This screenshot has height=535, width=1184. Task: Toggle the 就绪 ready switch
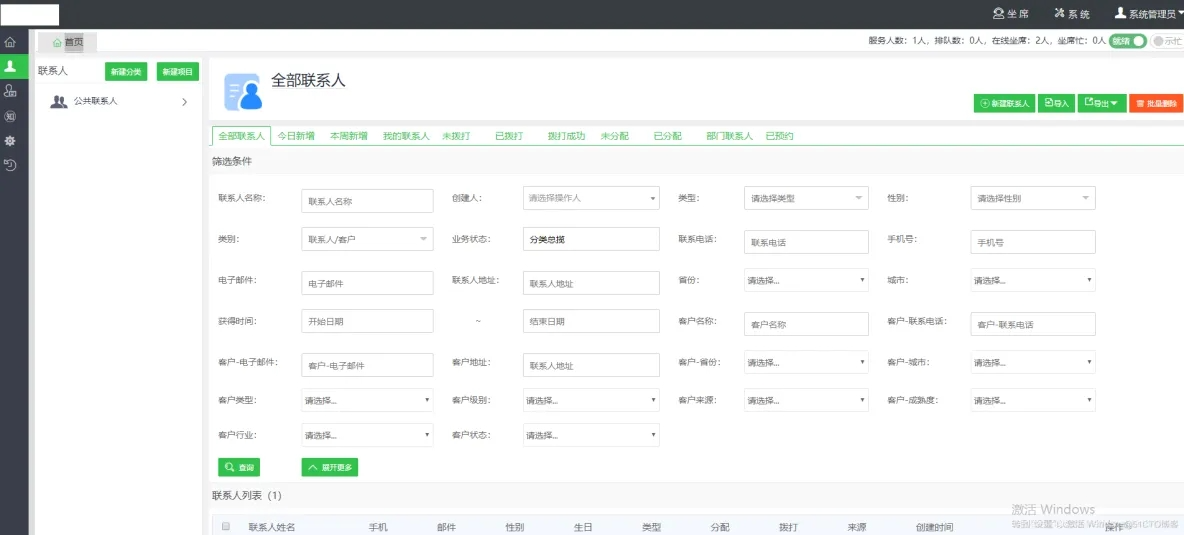(1128, 42)
